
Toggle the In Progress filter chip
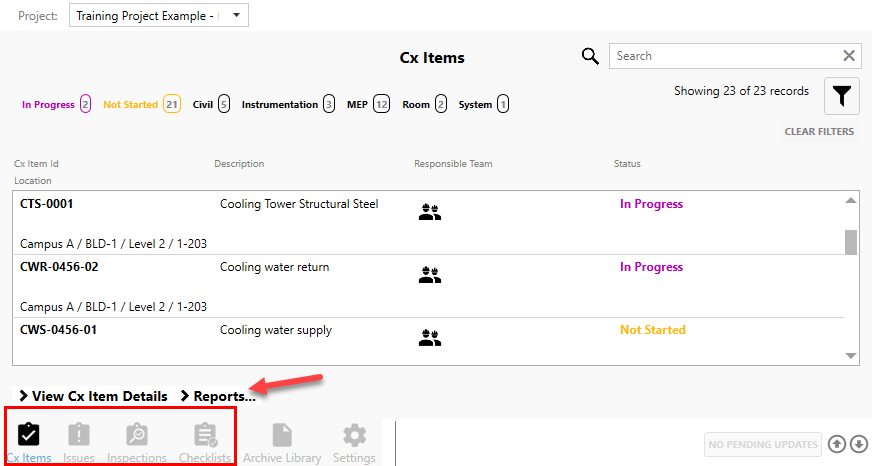[56, 104]
